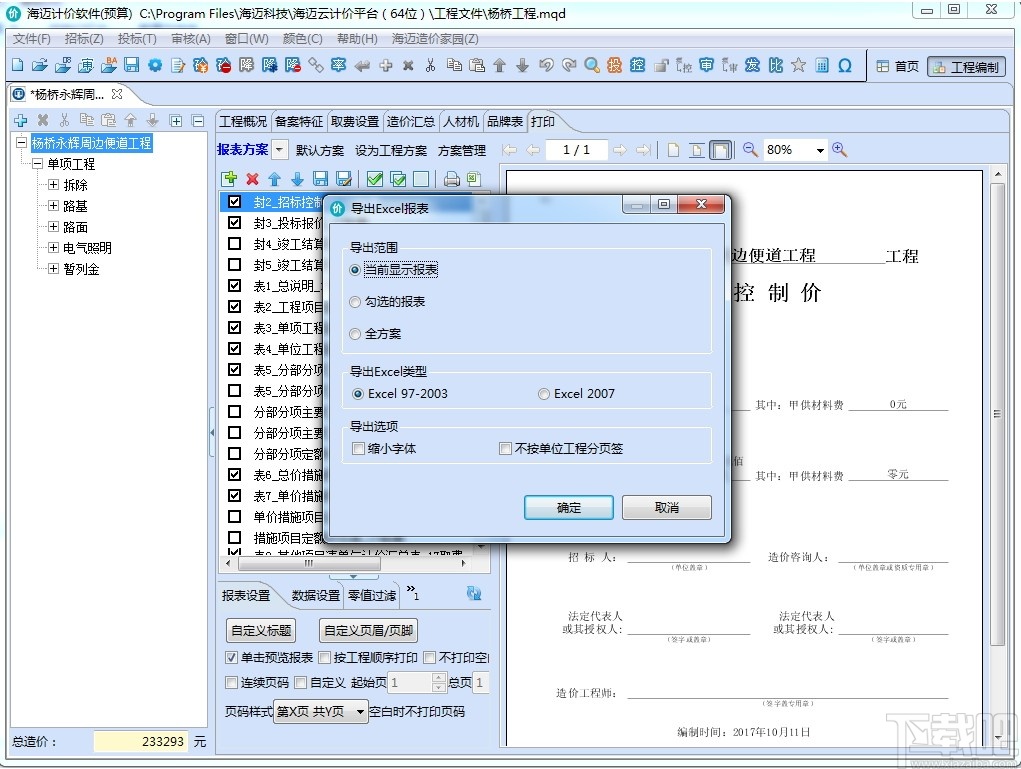Image resolution: width=1021 pixels, height=769 pixels.
Task: Toggle checkbox for 封4_竣工结算 report row
Action: pyautogui.click(x=234, y=244)
